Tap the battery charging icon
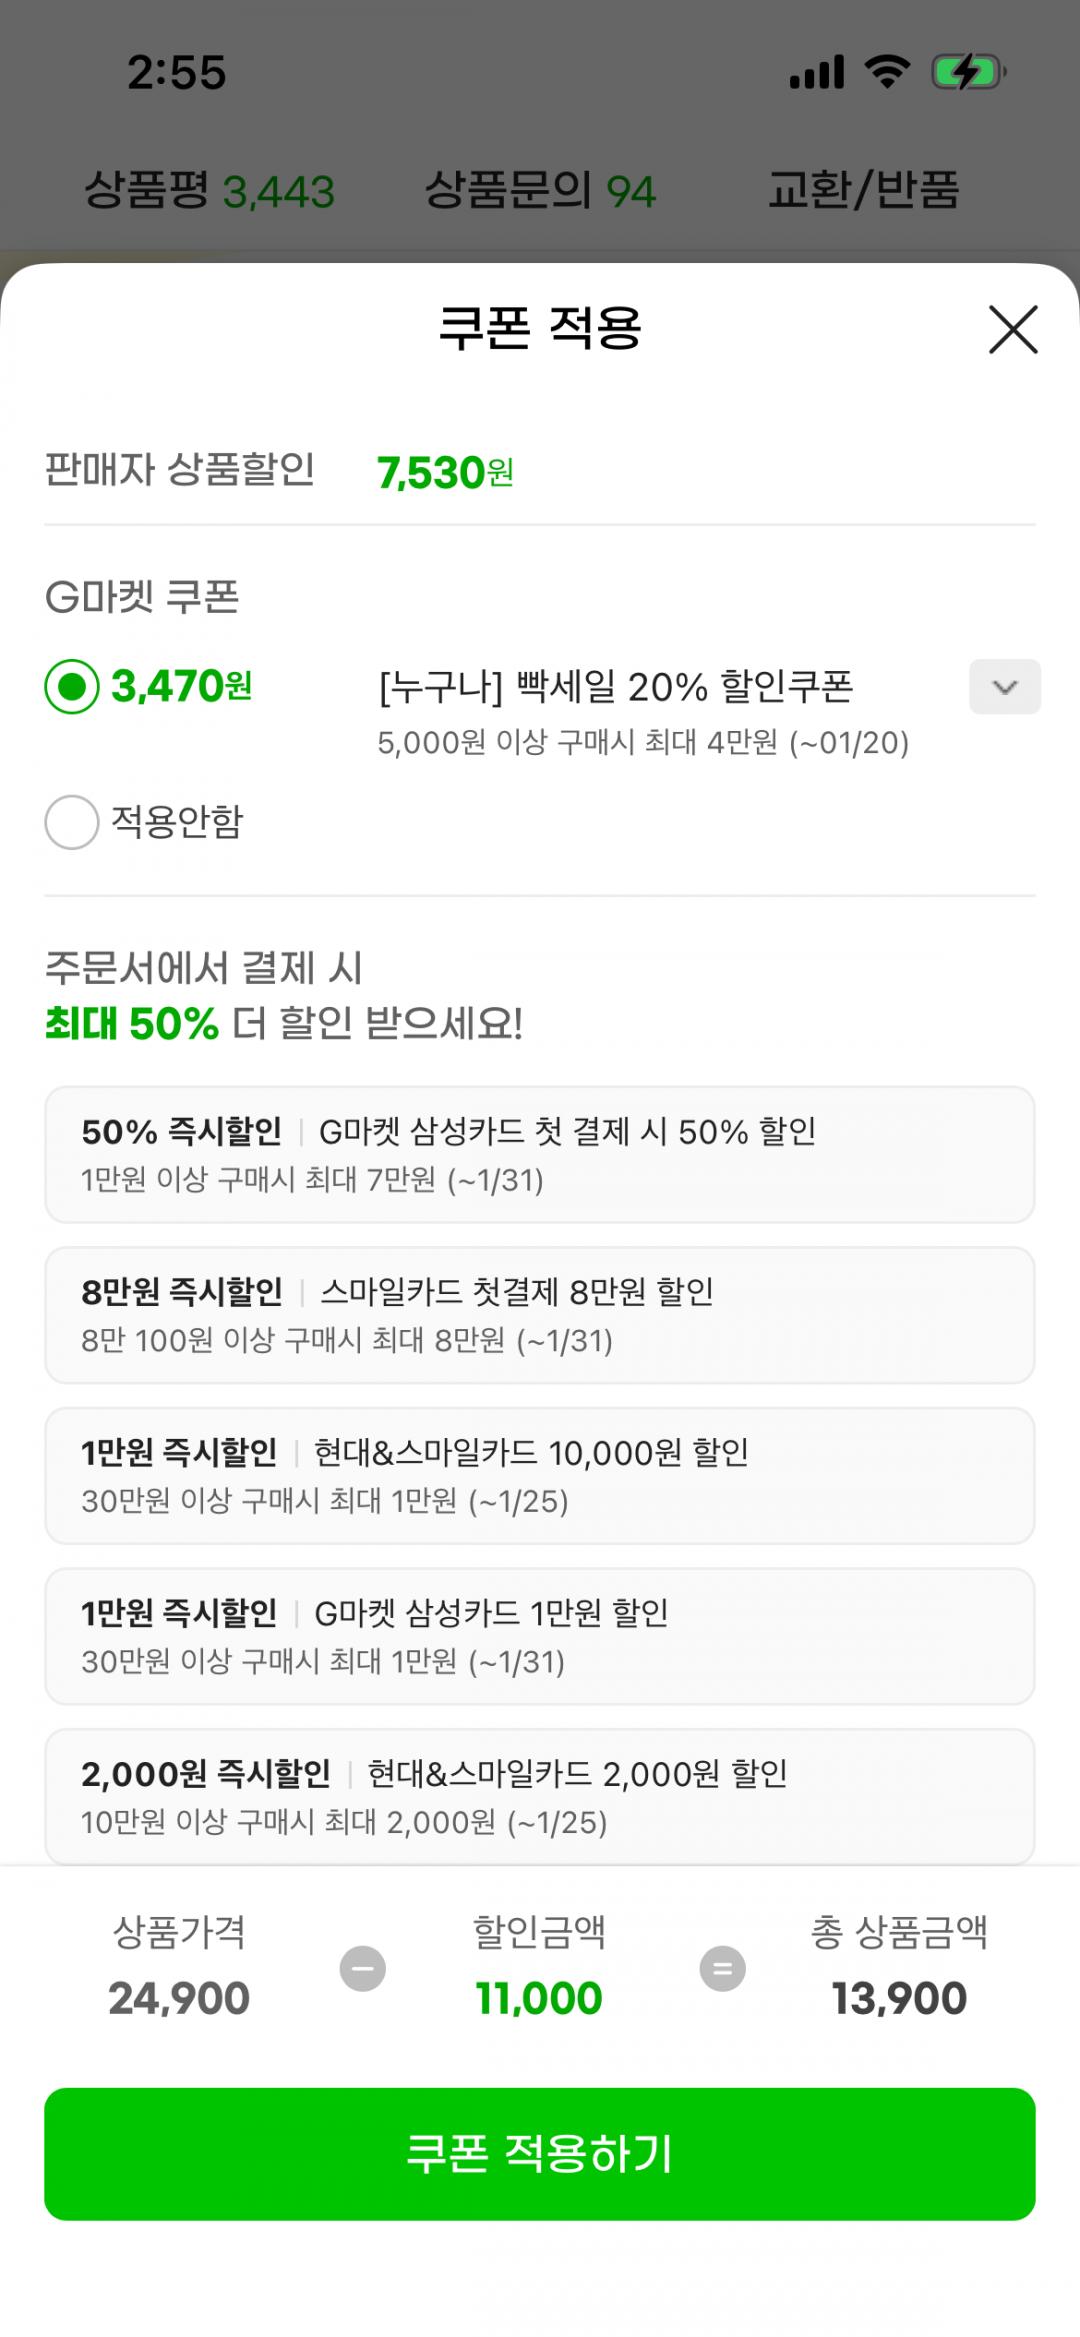 click(x=967, y=73)
